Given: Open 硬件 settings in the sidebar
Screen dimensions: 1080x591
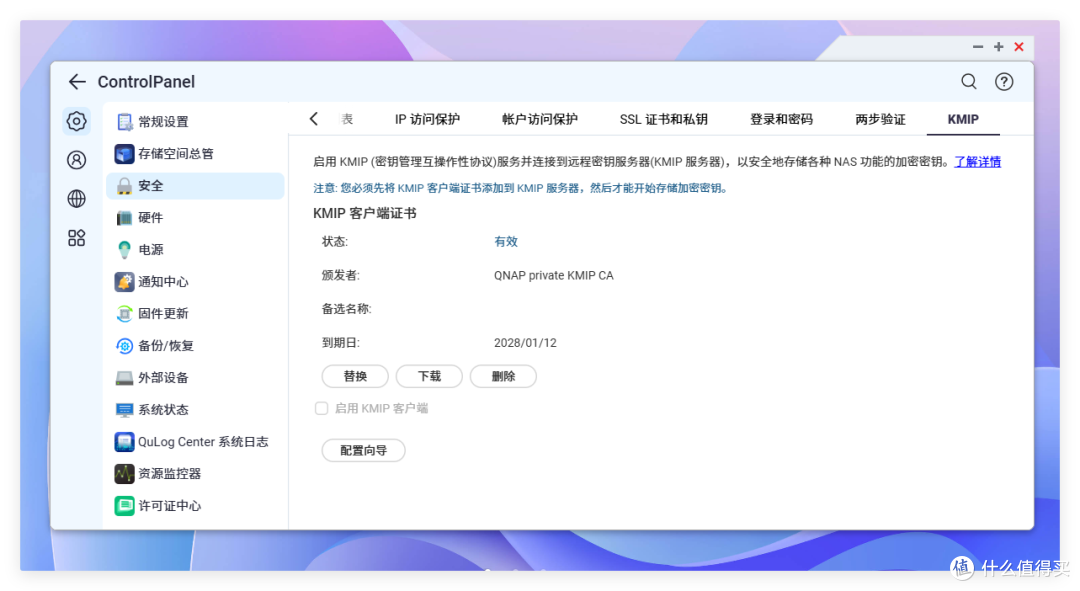Looking at the screenshot, I should [x=196, y=218].
